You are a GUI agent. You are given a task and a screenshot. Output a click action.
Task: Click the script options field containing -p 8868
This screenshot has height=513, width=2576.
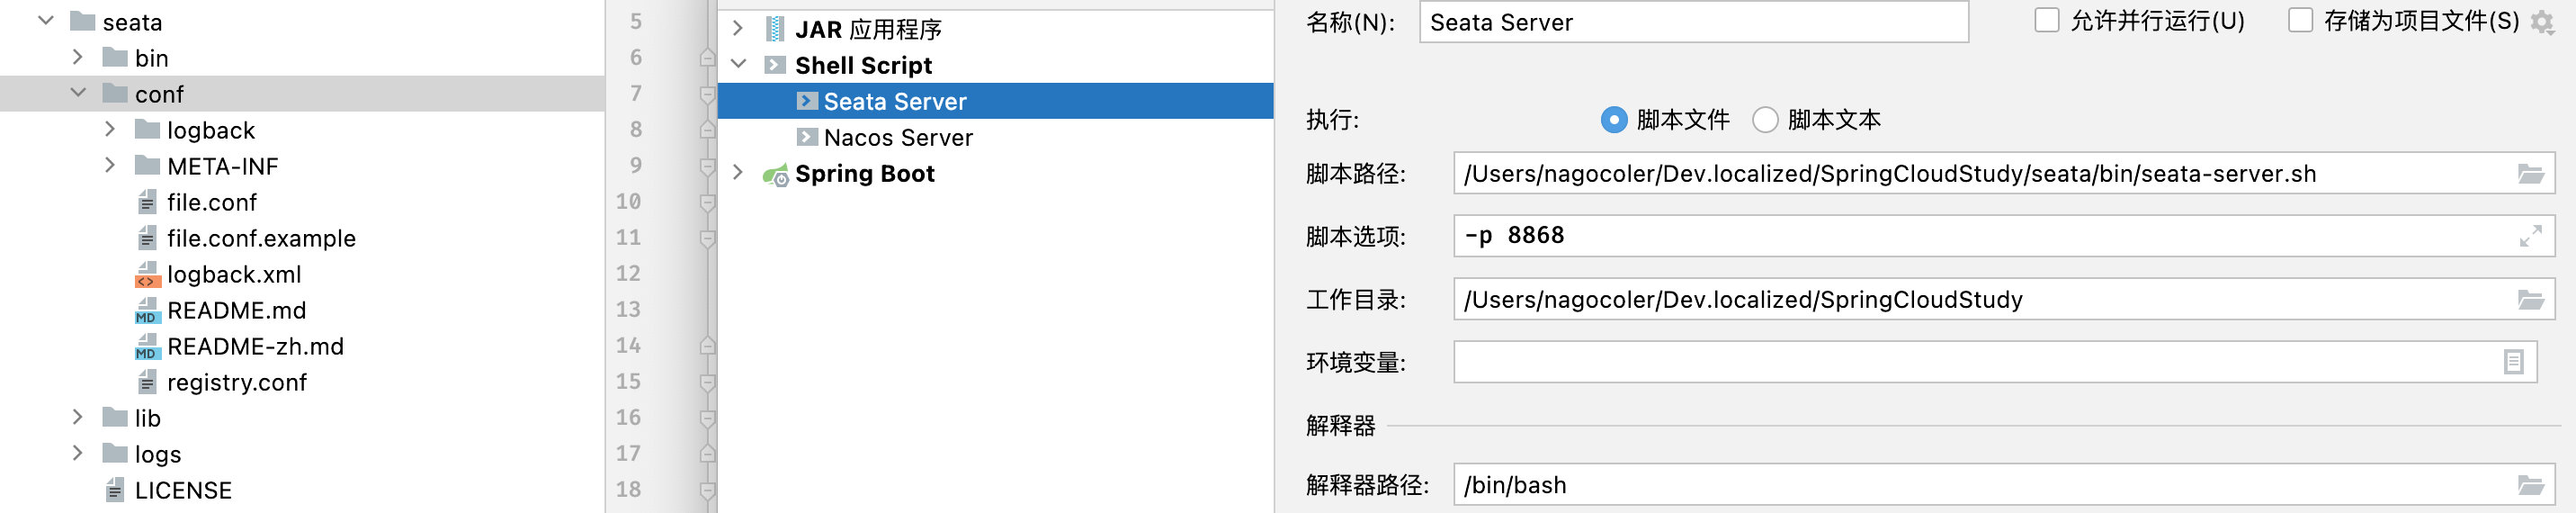pyautogui.click(x=1980, y=236)
